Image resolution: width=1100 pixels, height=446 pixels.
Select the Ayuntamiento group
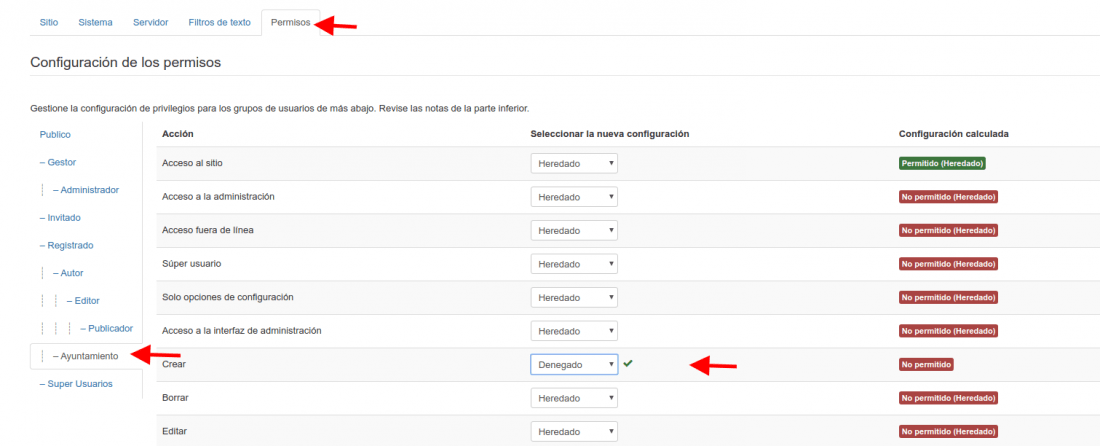click(86, 356)
